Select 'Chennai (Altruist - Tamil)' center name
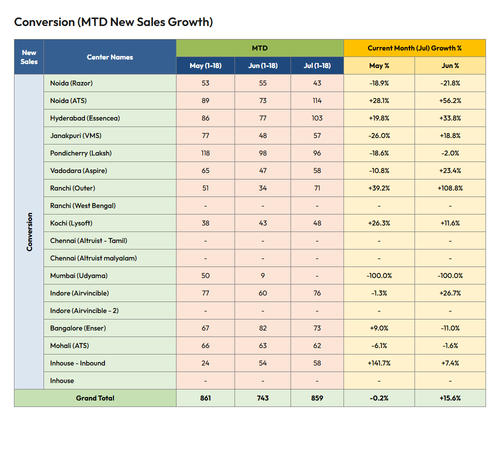The width and height of the screenshot is (500, 450). click(89, 241)
